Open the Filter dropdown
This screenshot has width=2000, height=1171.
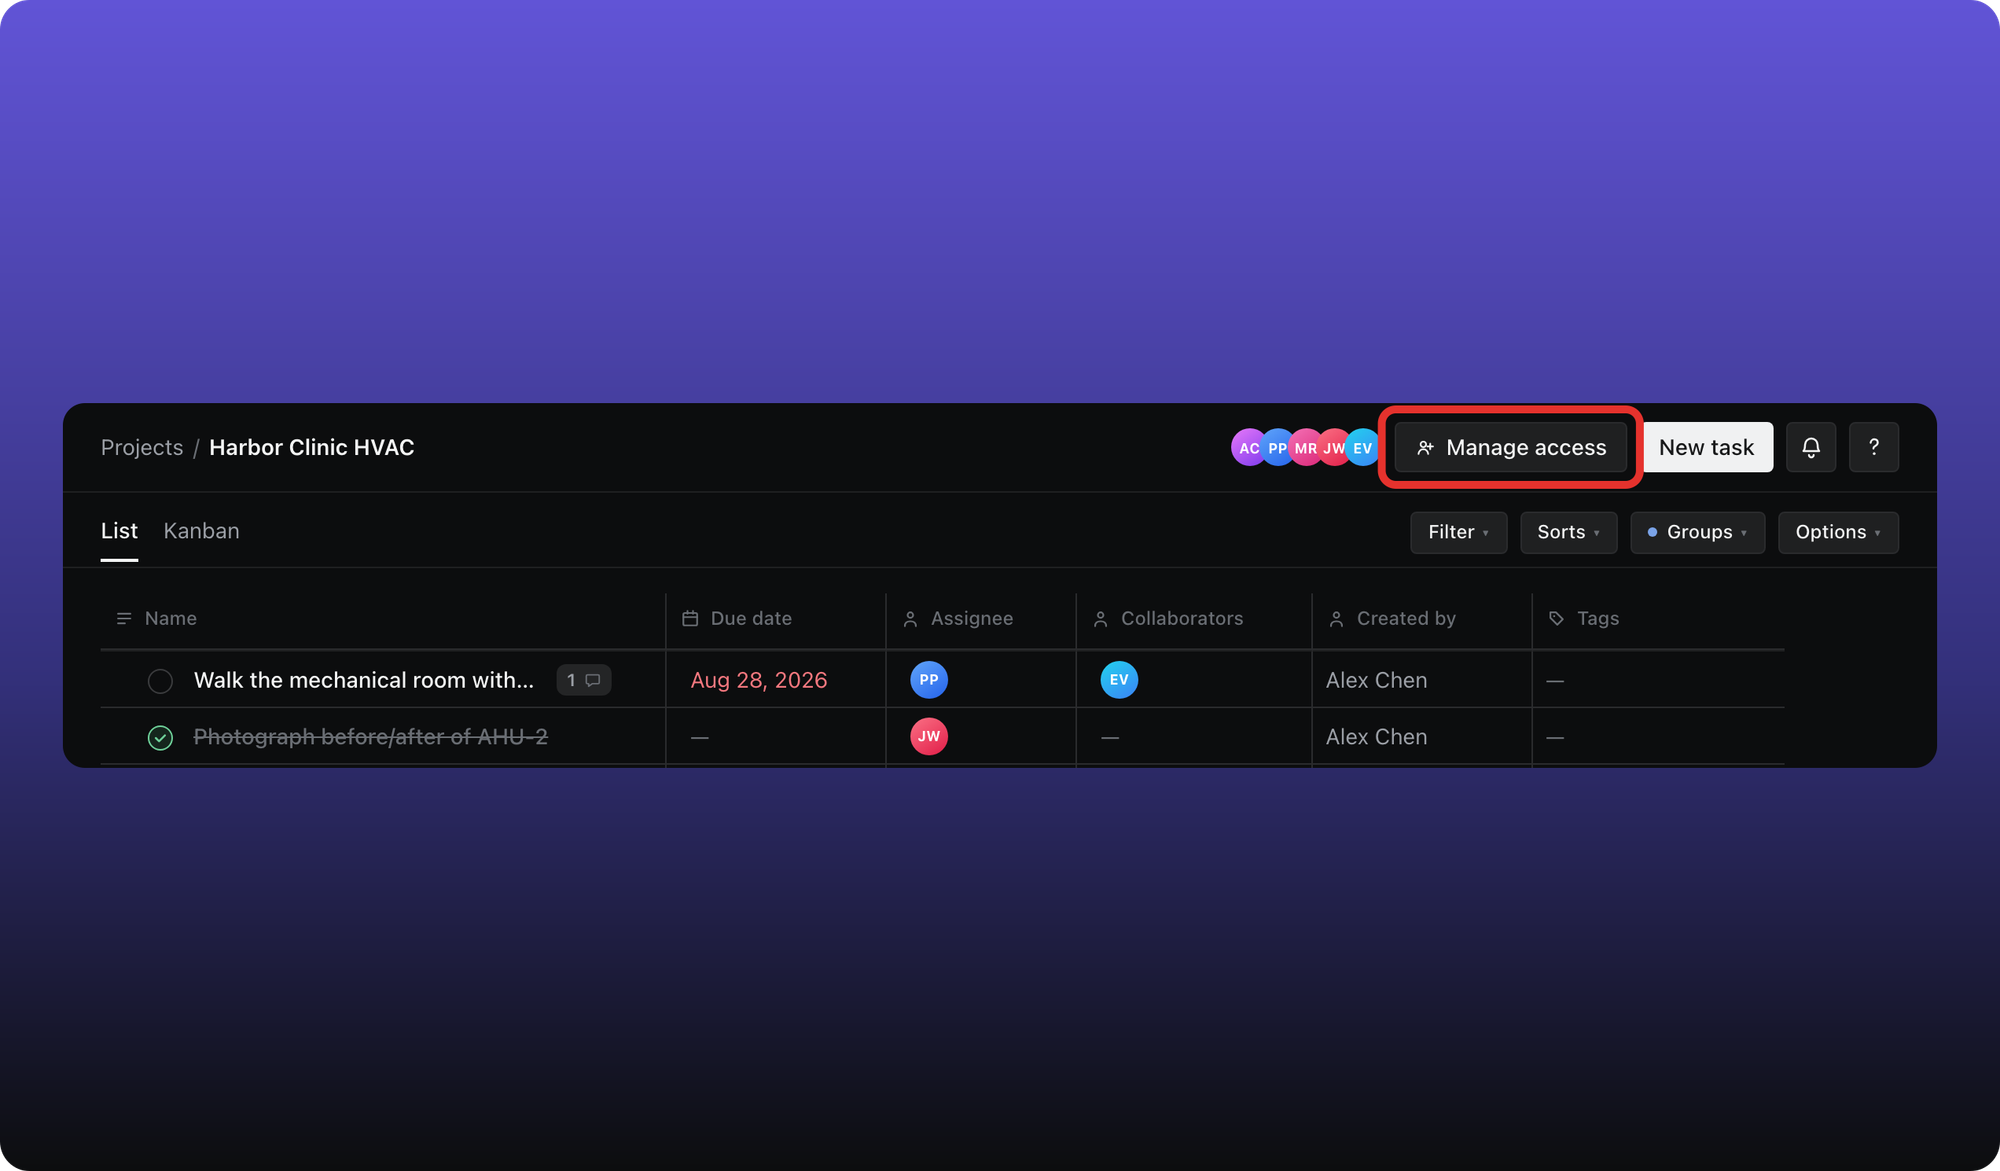click(x=1458, y=532)
